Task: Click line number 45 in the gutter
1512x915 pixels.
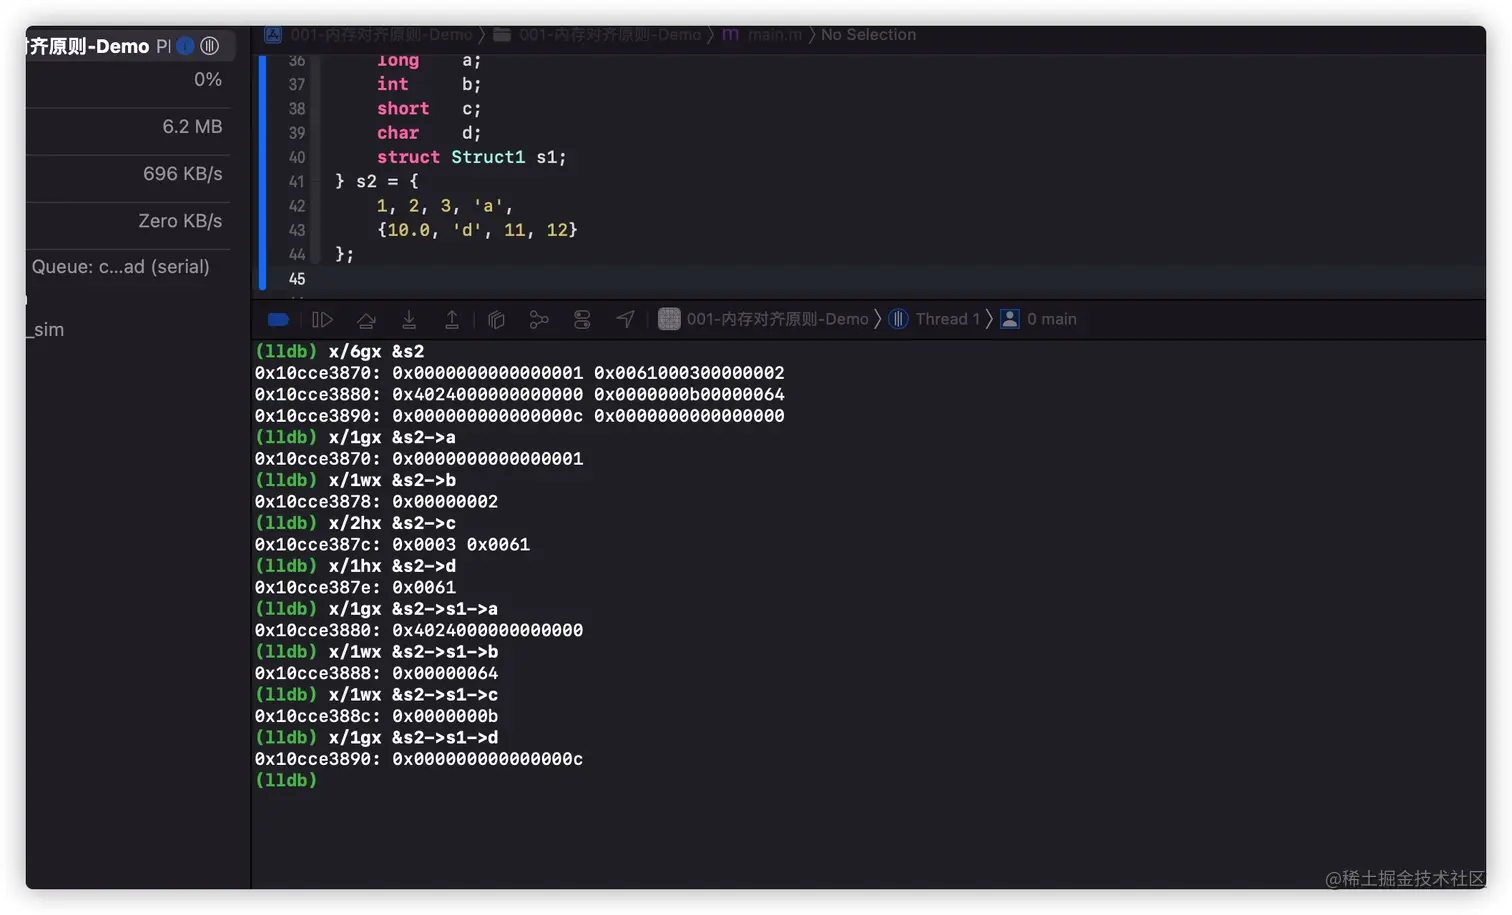Action: click(297, 279)
